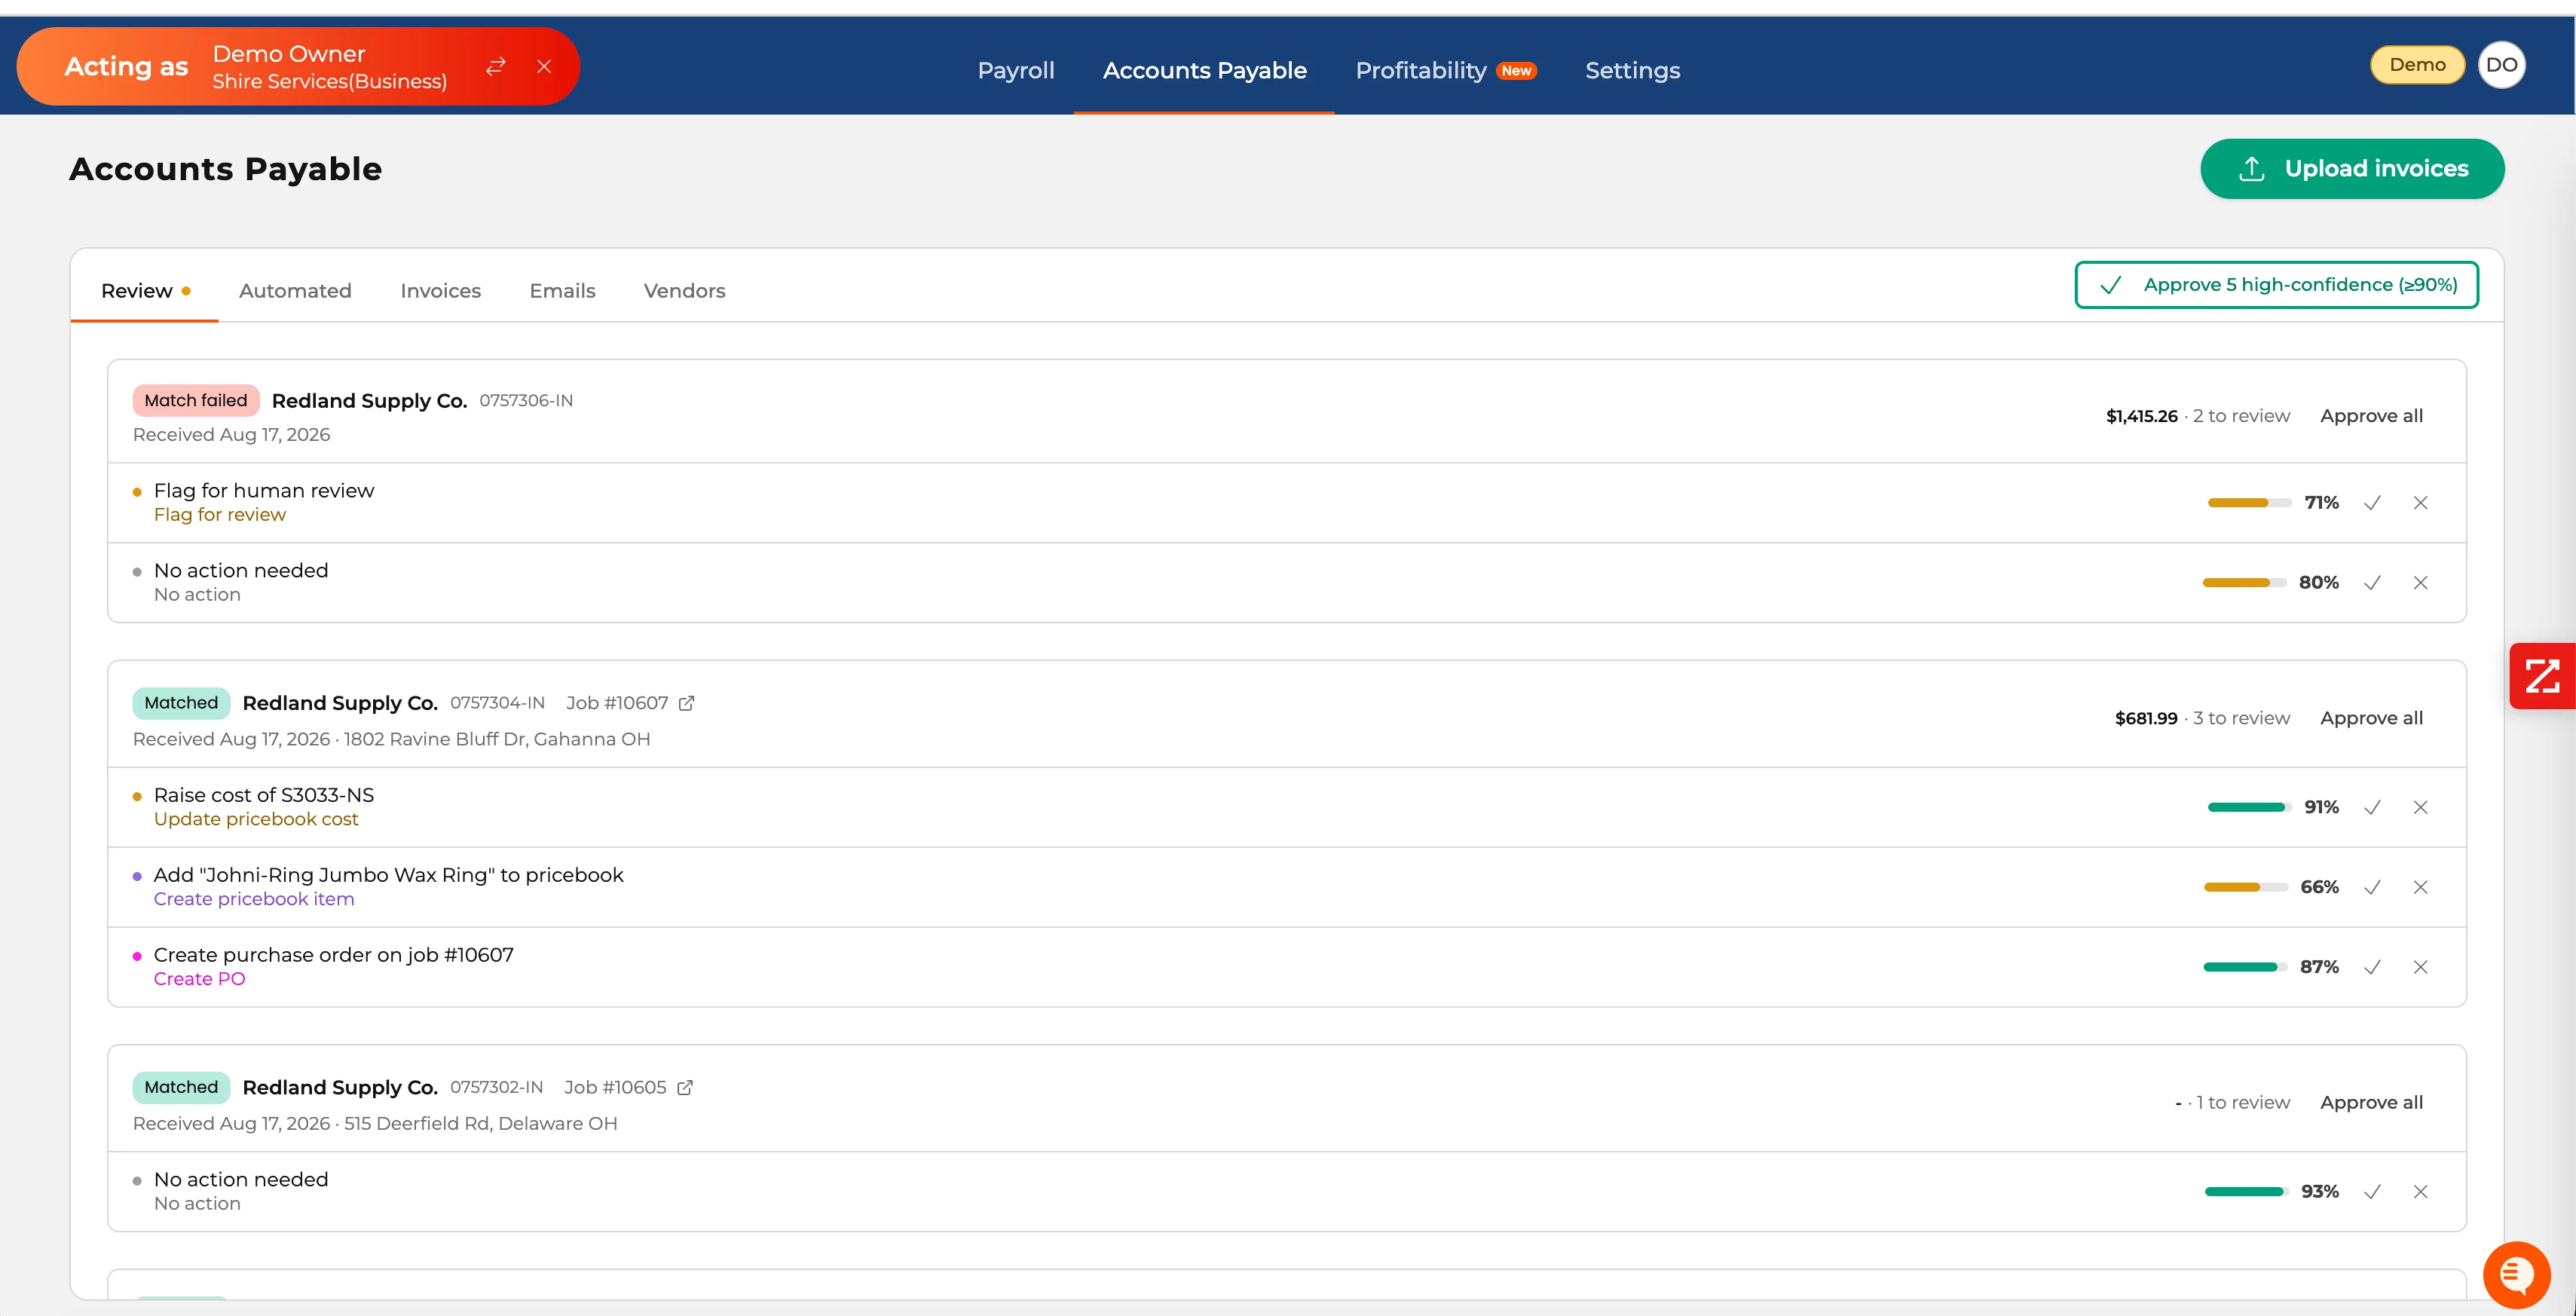Switch to the Automated tab

[295, 291]
